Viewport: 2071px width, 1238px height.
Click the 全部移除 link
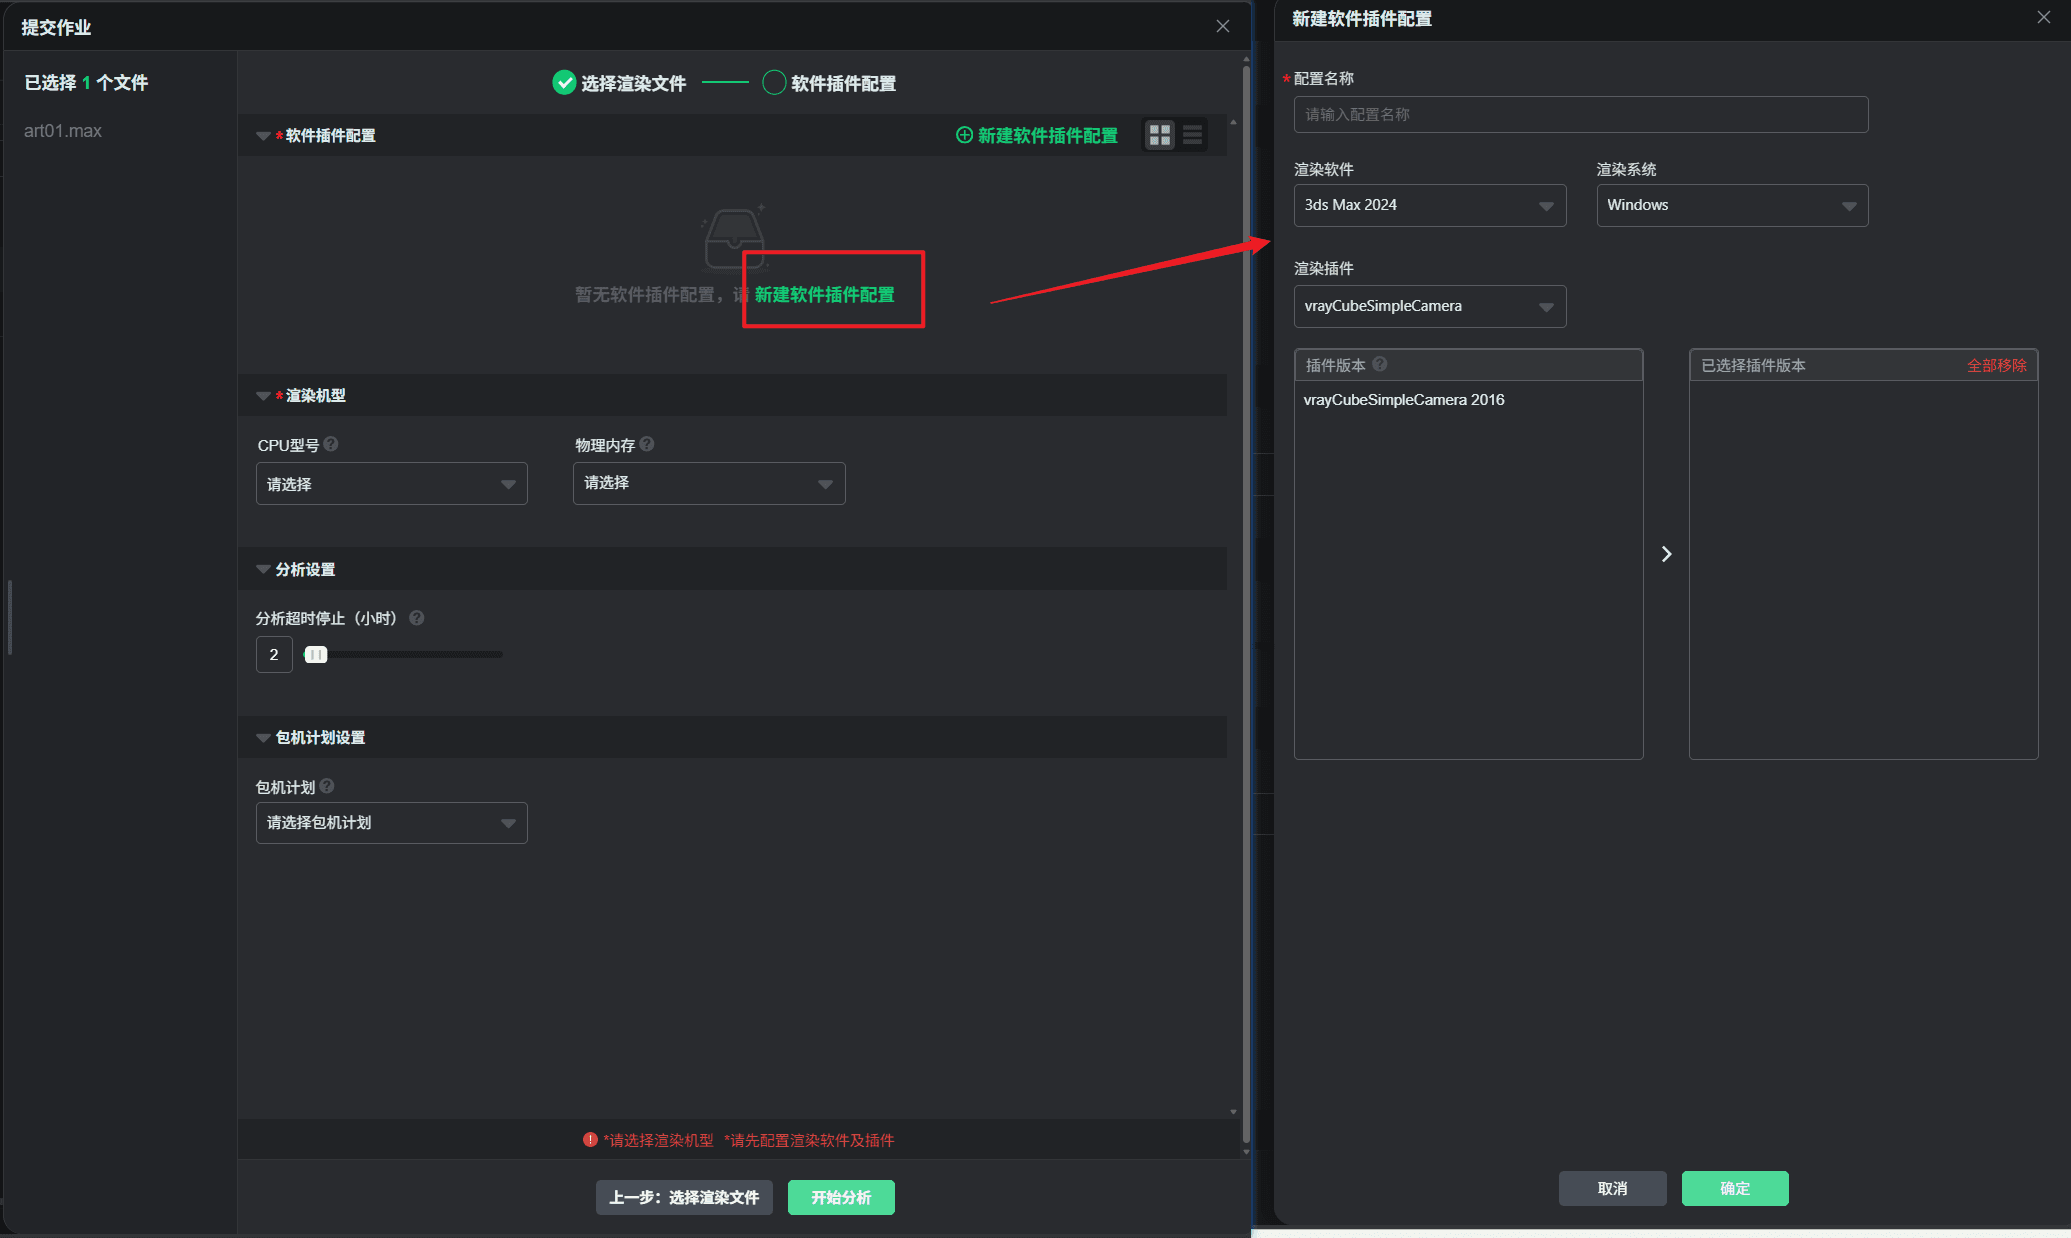[1997, 365]
